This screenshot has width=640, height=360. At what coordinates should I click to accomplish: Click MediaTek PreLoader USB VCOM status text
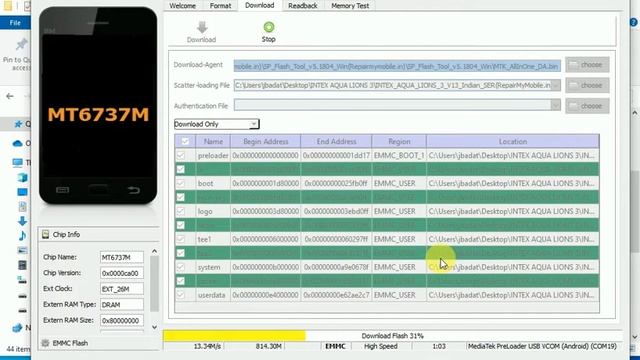[542, 346]
